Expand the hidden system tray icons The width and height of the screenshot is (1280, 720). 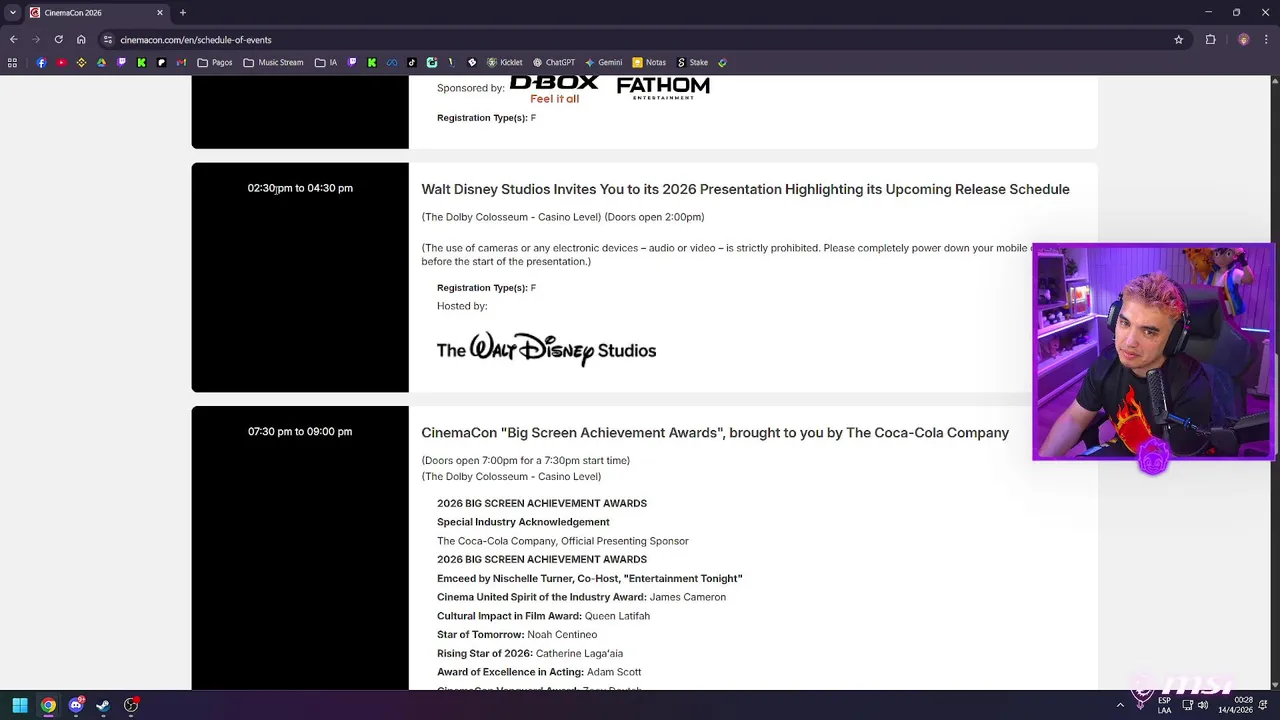1120,705
